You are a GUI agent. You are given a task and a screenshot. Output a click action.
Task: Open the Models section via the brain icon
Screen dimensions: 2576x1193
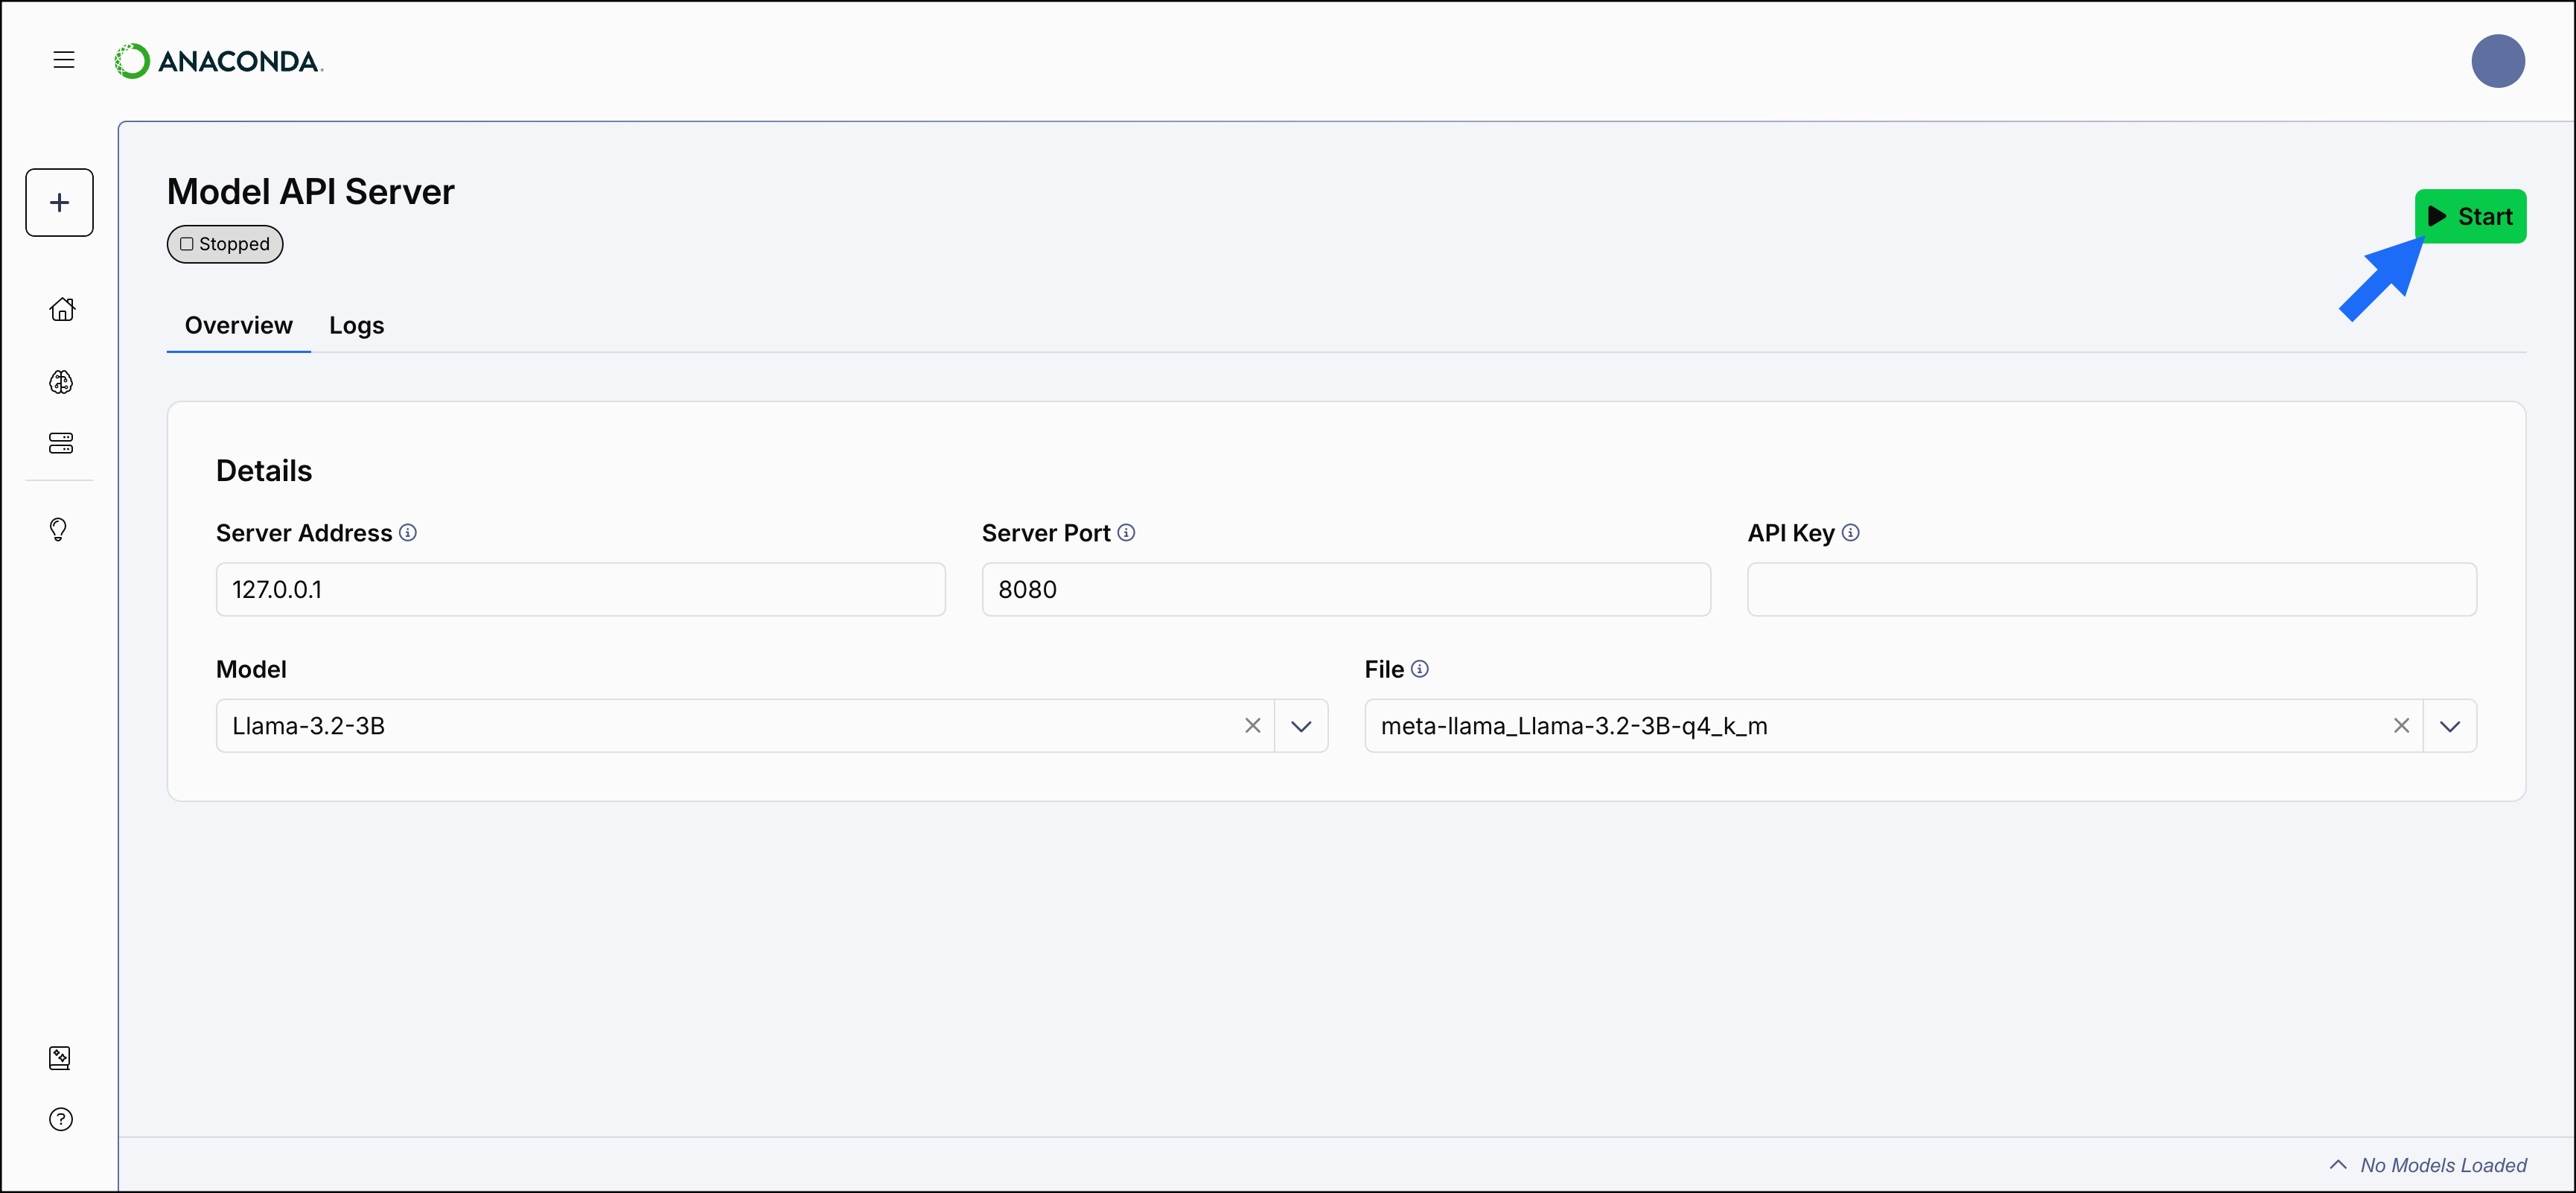[61, 381]
